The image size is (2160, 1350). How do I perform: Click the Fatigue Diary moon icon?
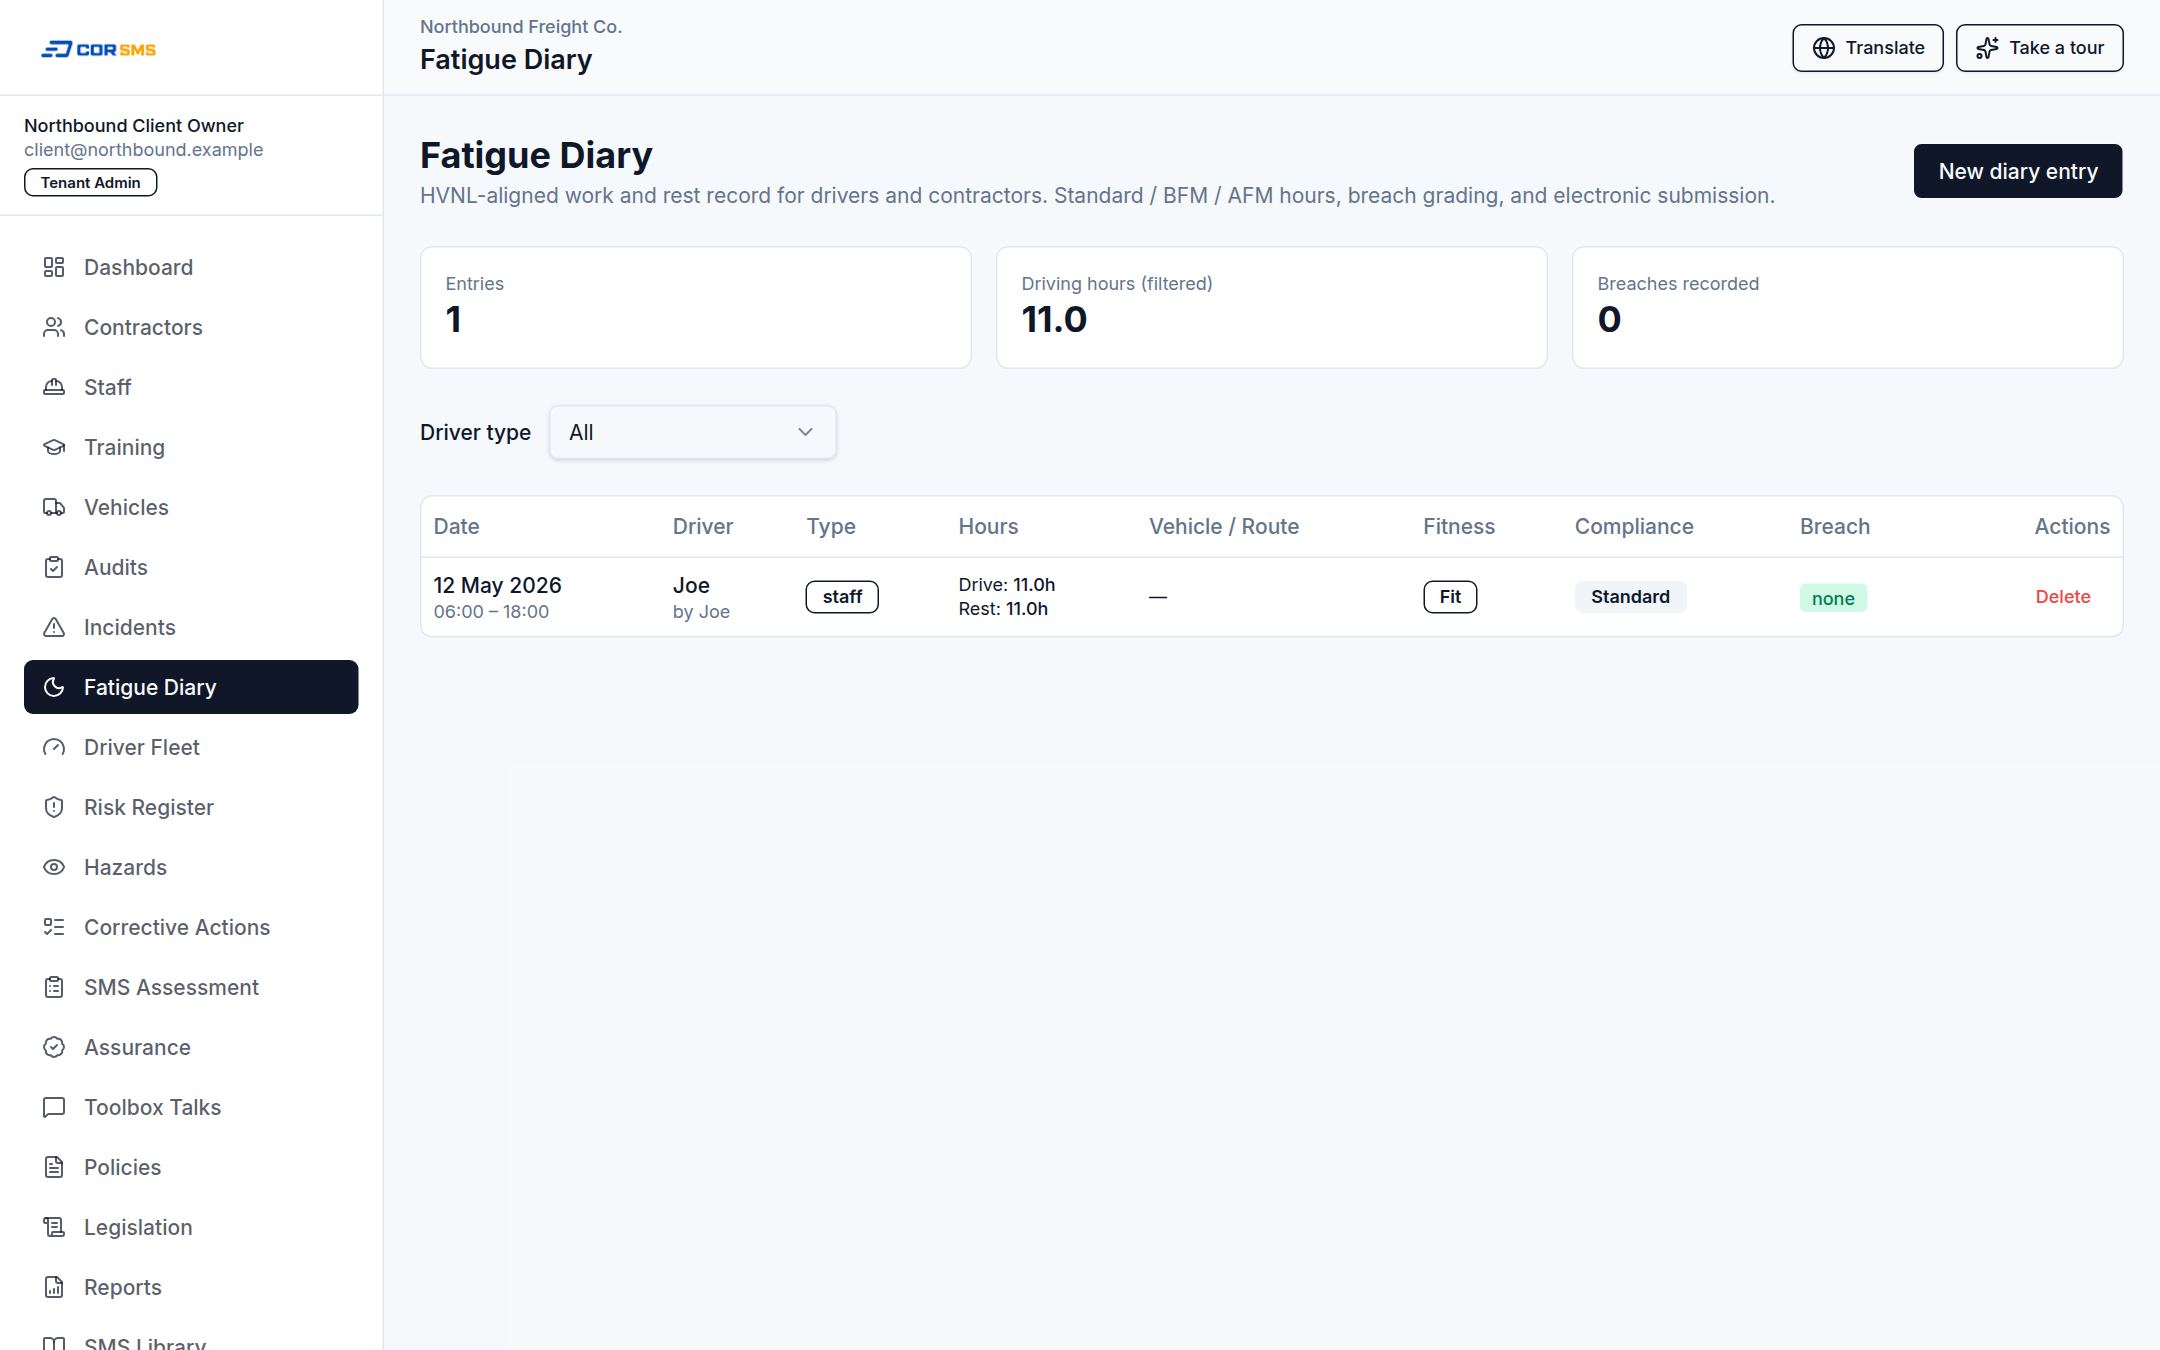click(54, 687)
